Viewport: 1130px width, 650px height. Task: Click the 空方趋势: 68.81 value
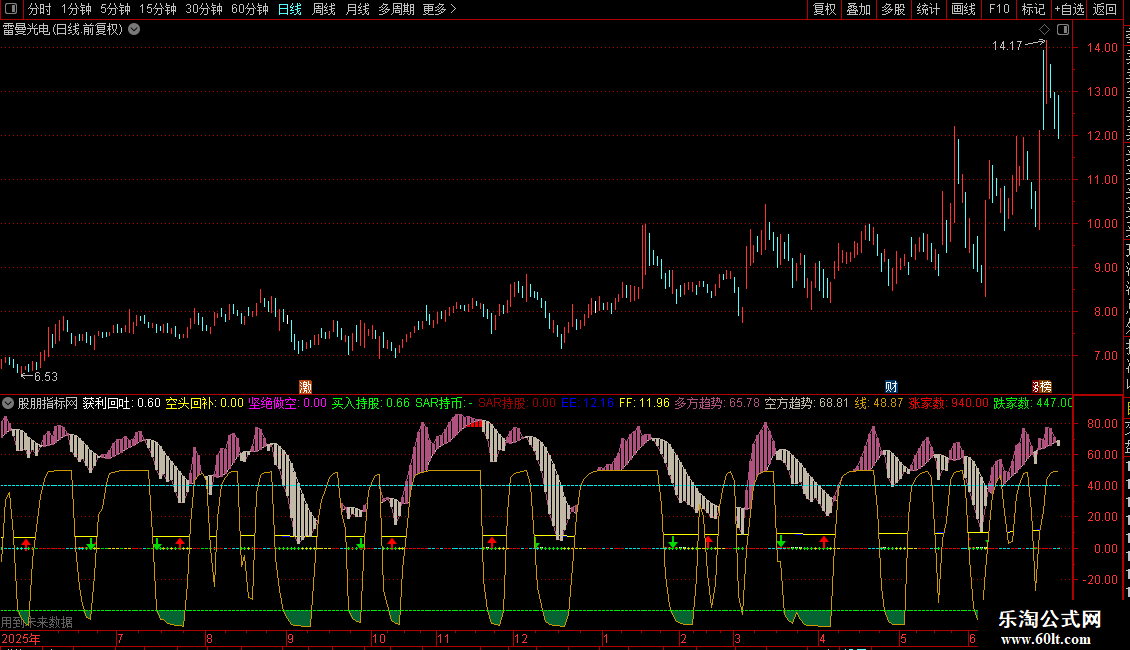pos(806,404)
